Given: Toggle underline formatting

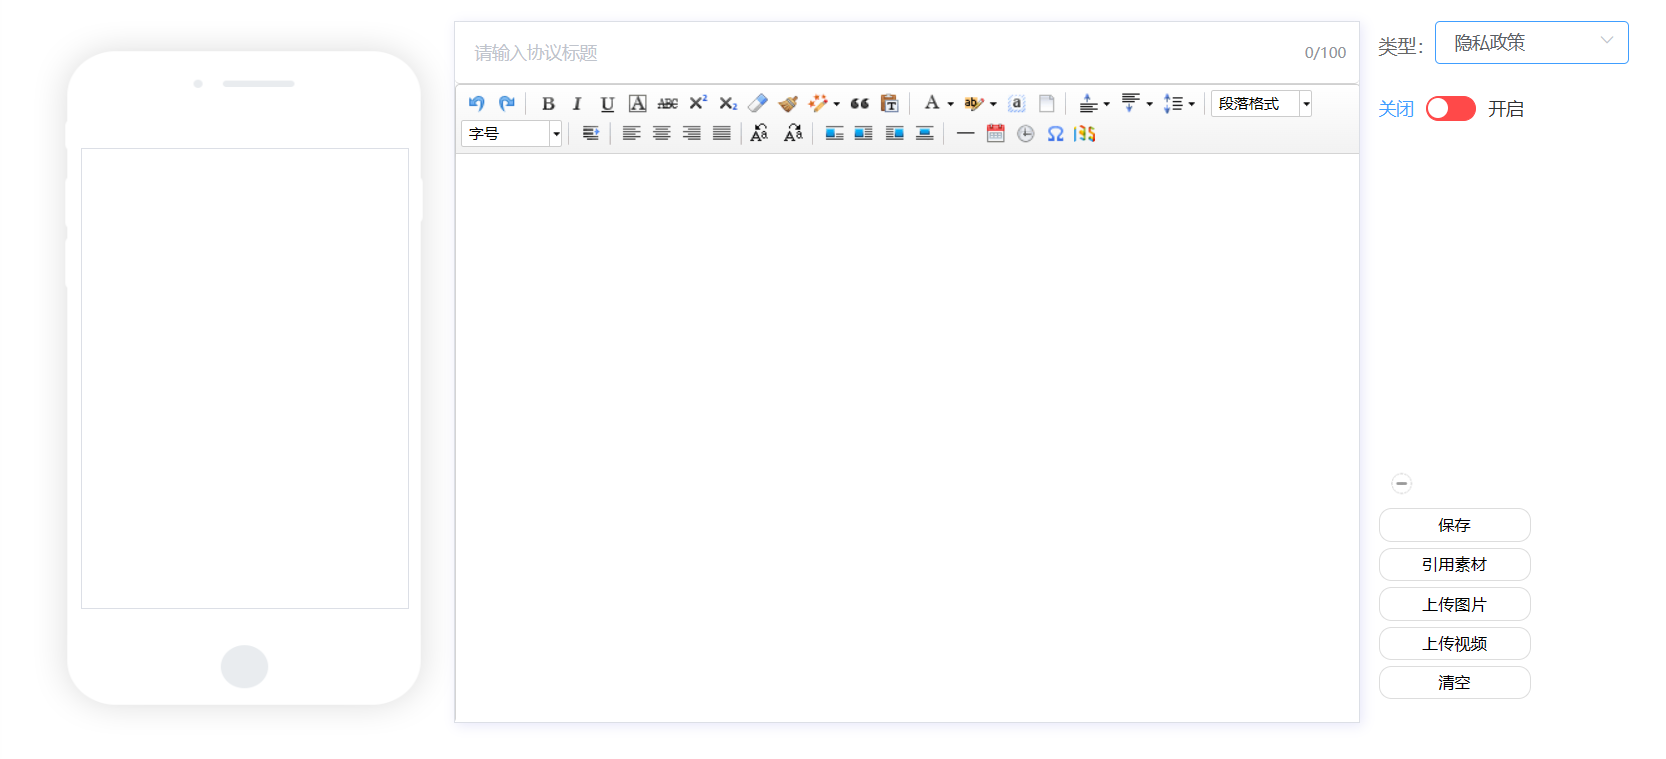Looking at the screenshot, I should [607, 103].
